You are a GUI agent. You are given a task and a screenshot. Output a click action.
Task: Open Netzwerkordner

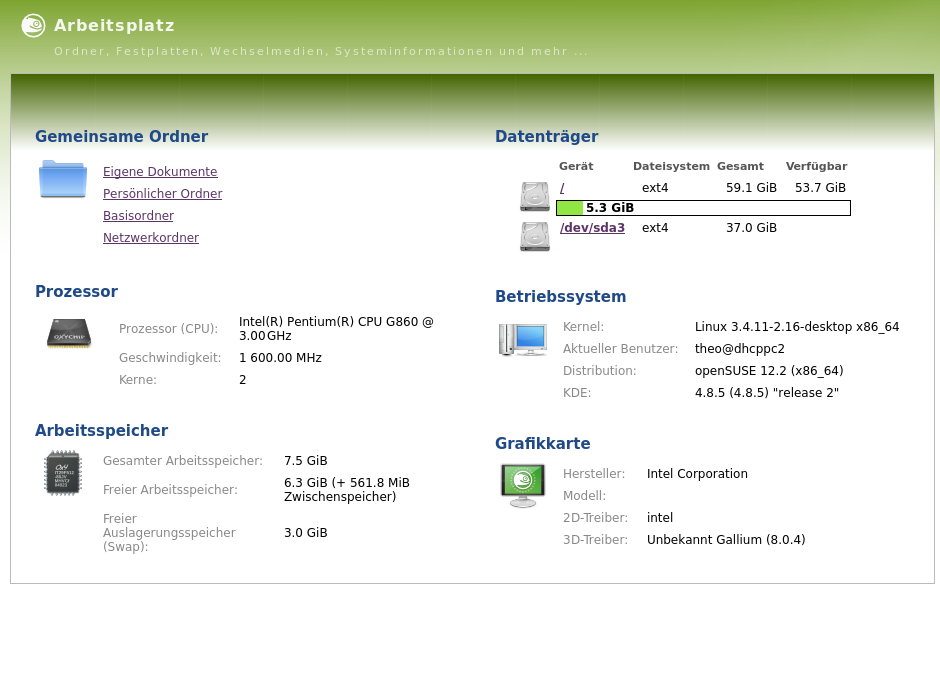click(x=151, y=238)
